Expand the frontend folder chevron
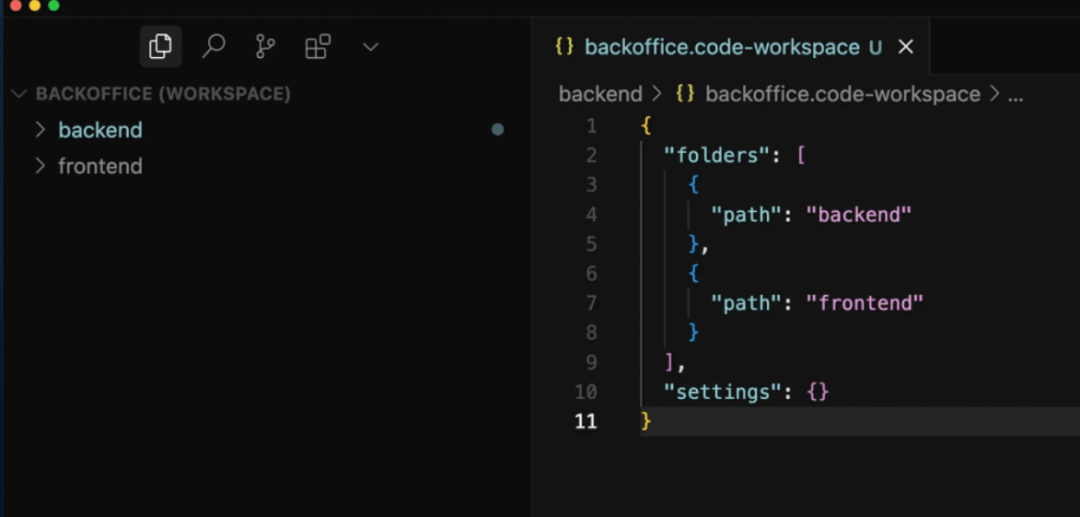Viewport: 1080px width, 517px height. [40, 166]
